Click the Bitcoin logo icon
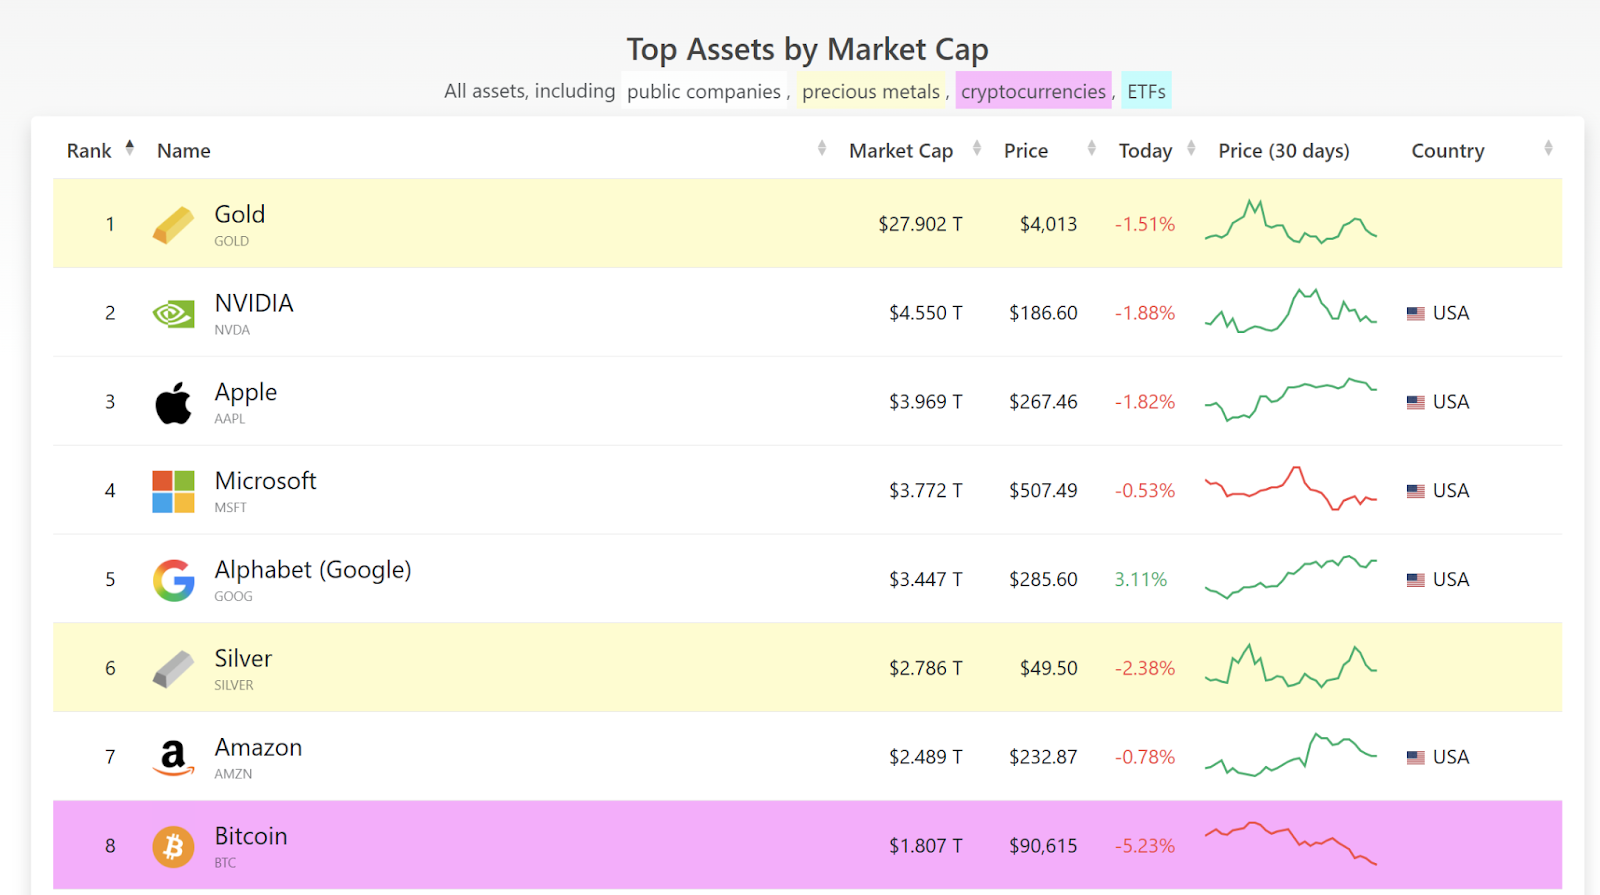 tap(173, 847)
